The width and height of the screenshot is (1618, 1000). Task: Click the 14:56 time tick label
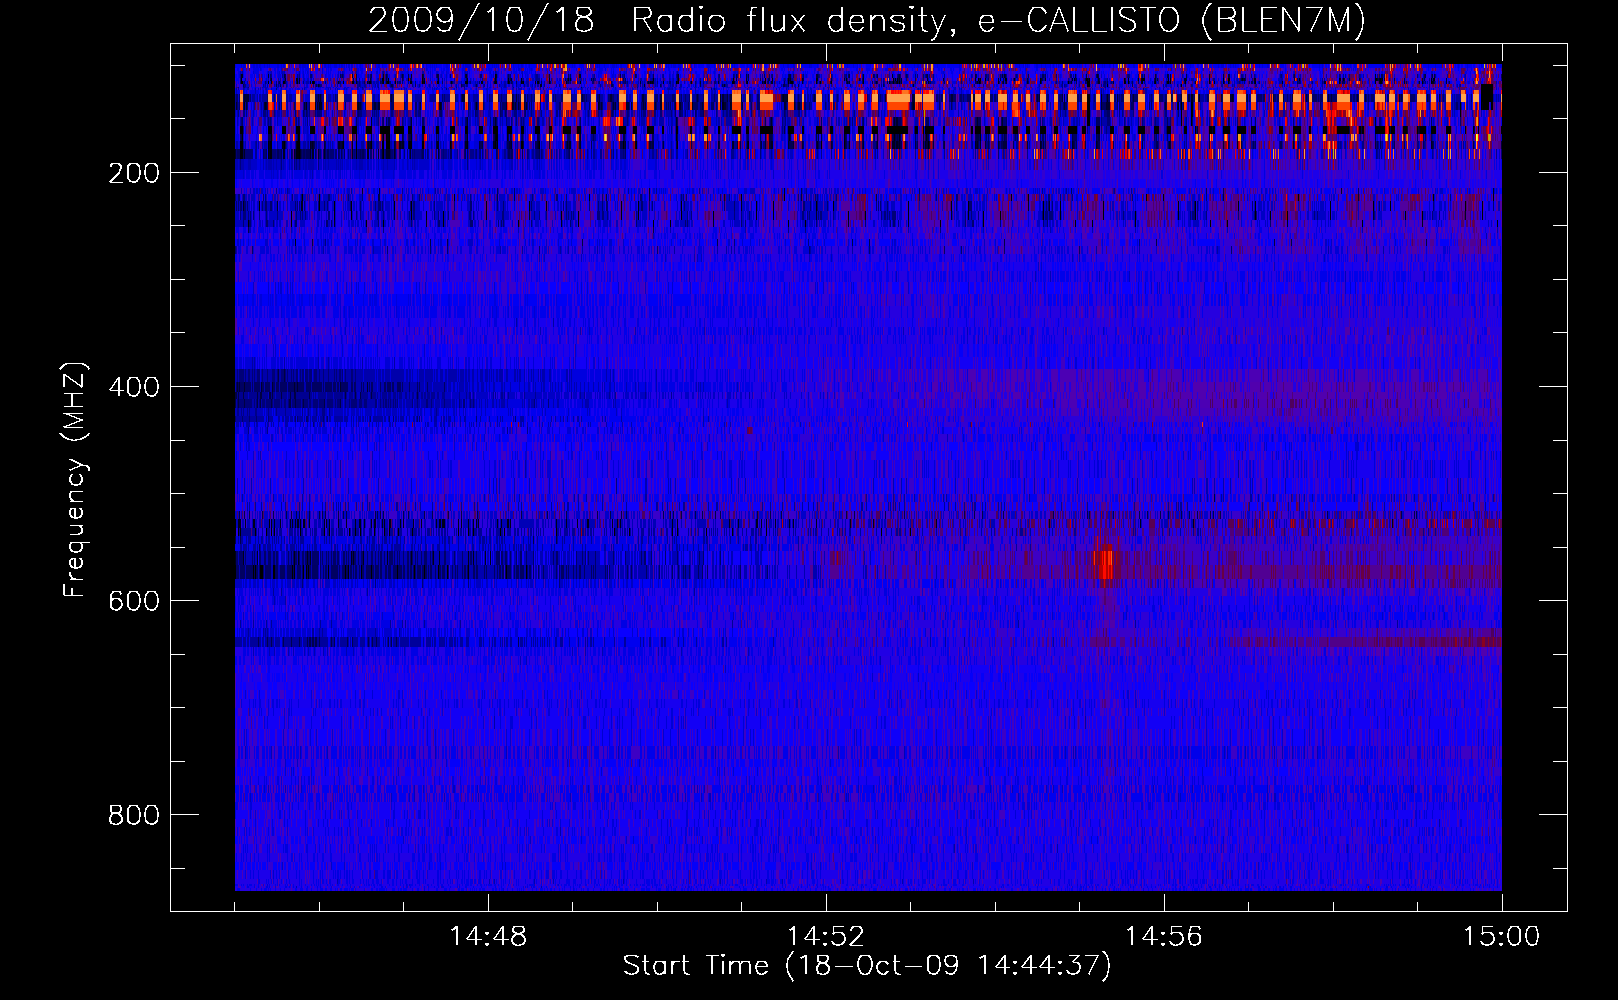click(x=1164, y=937)
